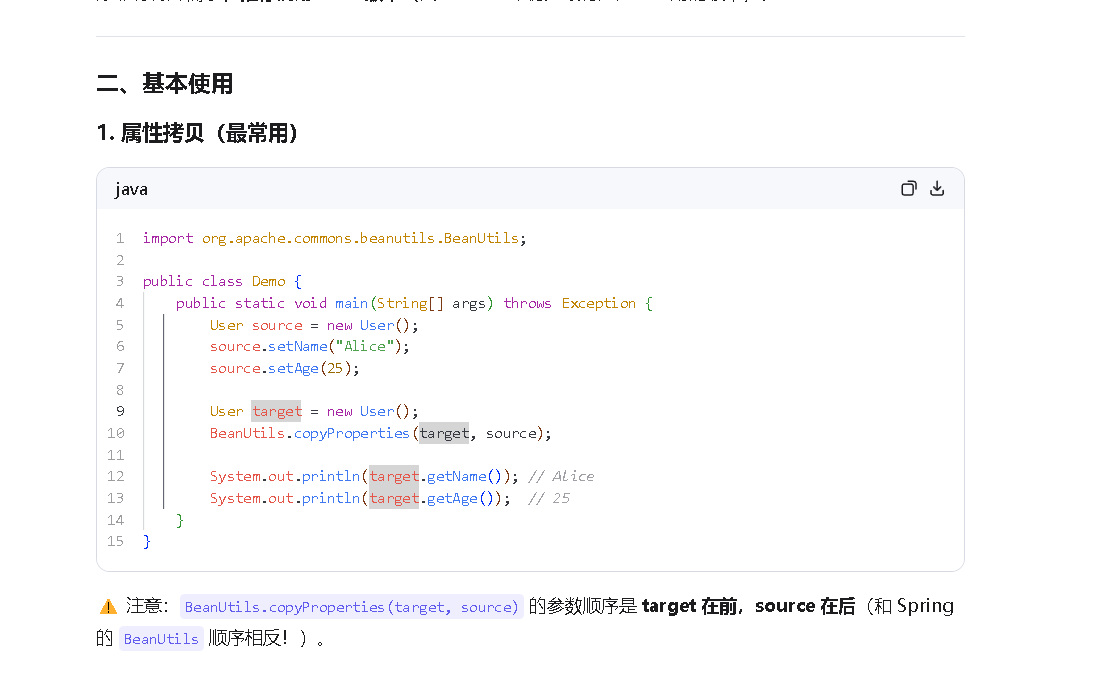Viewport: 1101px width, 678px height.
Task: Click inline code 'BeanUtils' in note
Action: click(x=161, y=639)
